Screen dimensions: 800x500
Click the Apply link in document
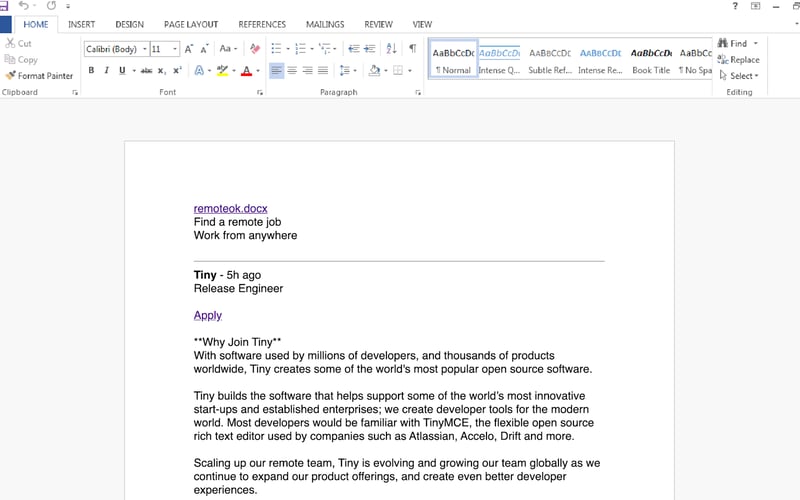click(x=208, y=315)
